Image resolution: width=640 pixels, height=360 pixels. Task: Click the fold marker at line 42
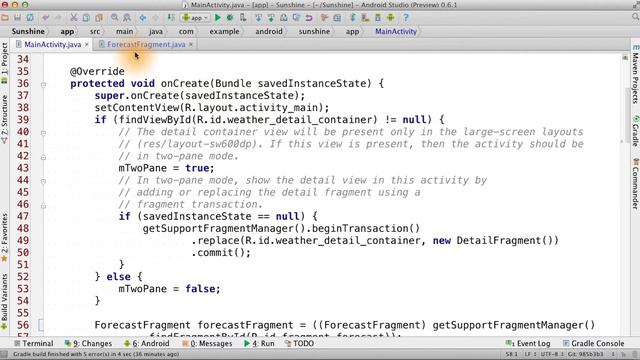(43, 158)
